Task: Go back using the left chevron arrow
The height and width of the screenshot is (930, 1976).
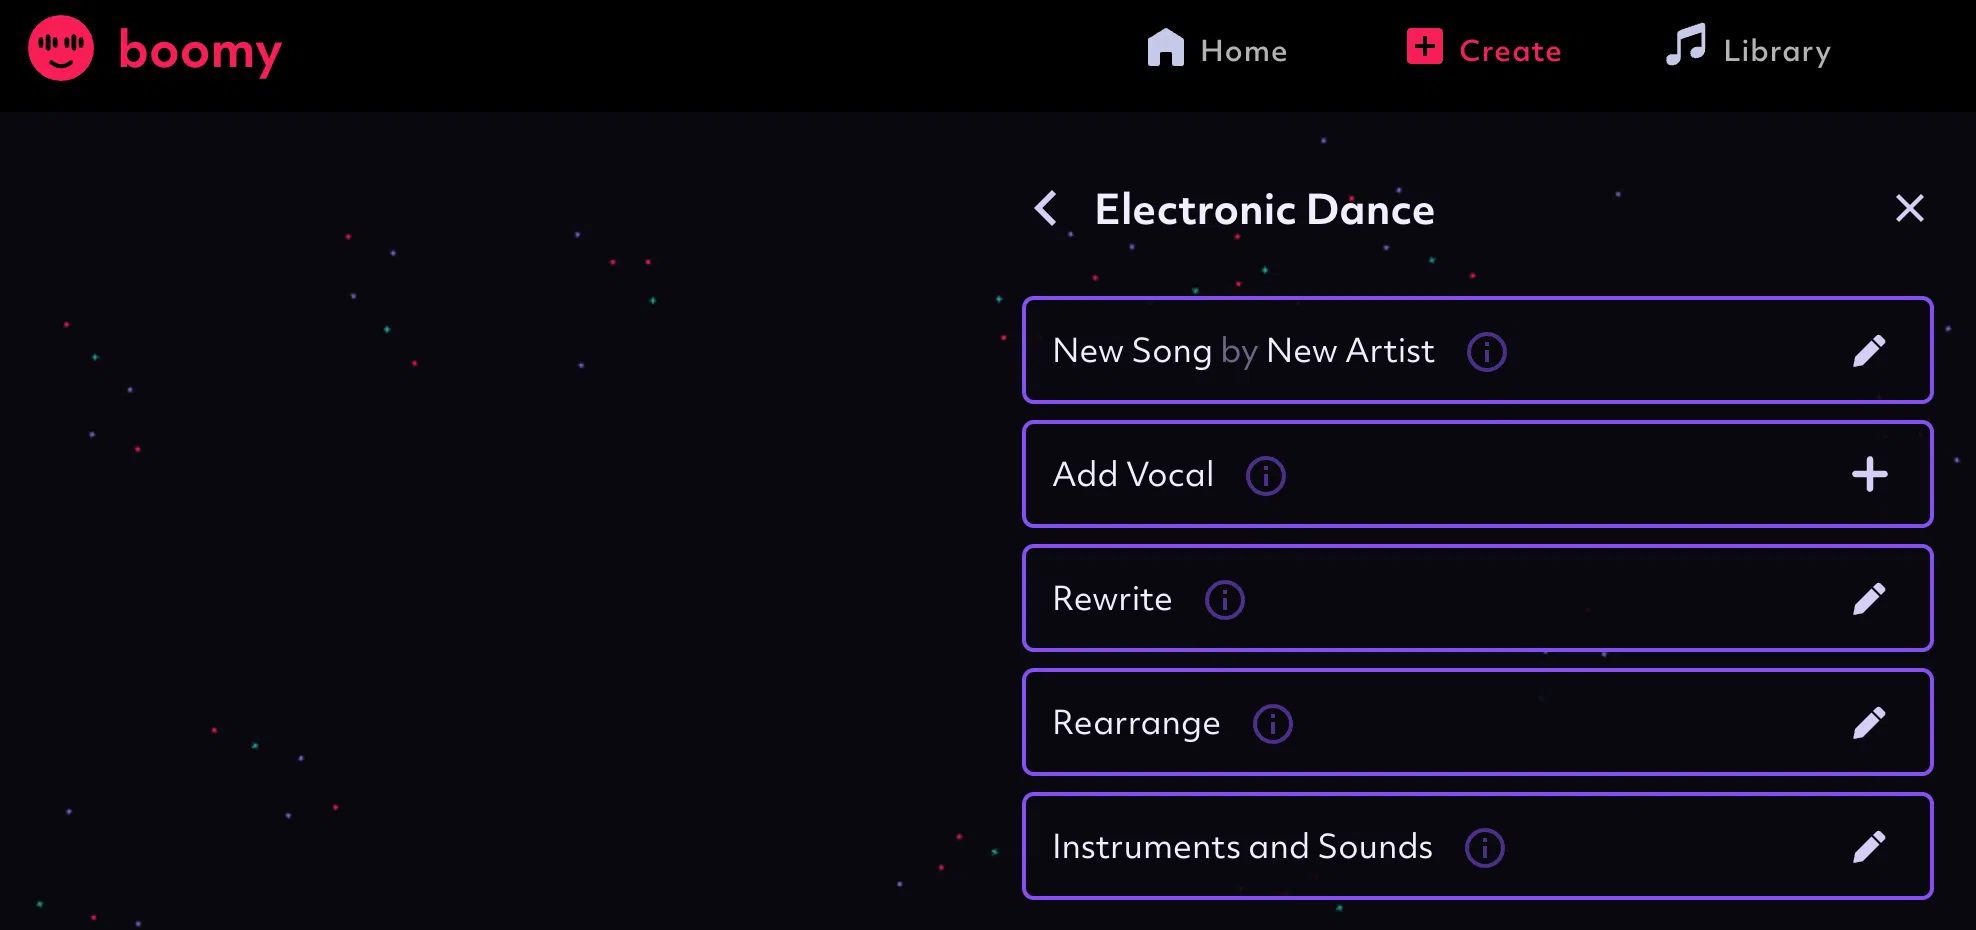Action: 1045,209
